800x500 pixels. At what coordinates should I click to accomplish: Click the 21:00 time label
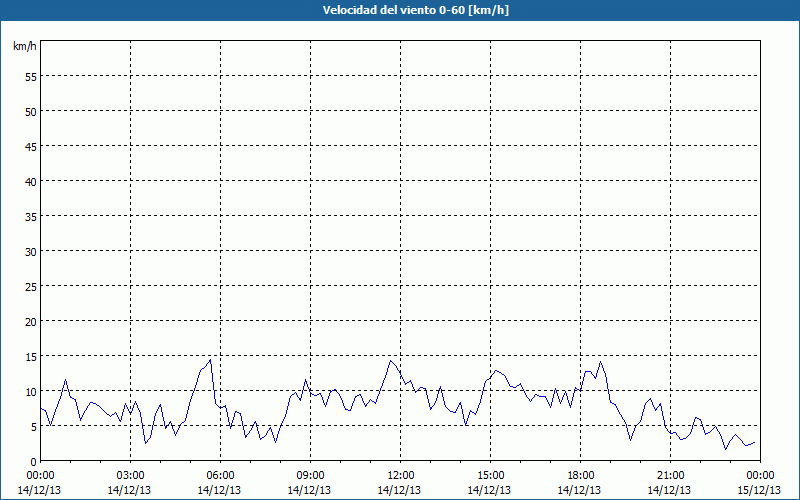(x=670, y=476)
